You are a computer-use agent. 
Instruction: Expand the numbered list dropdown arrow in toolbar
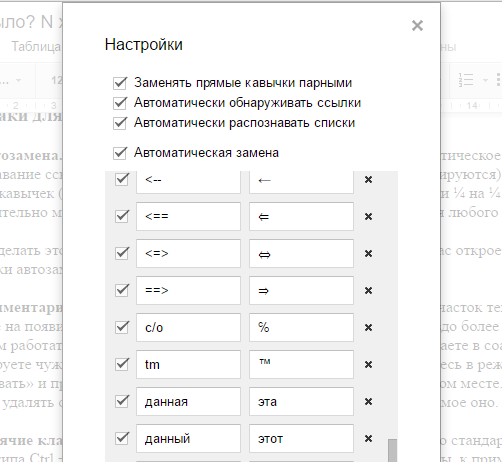click(x=485, y=80)
